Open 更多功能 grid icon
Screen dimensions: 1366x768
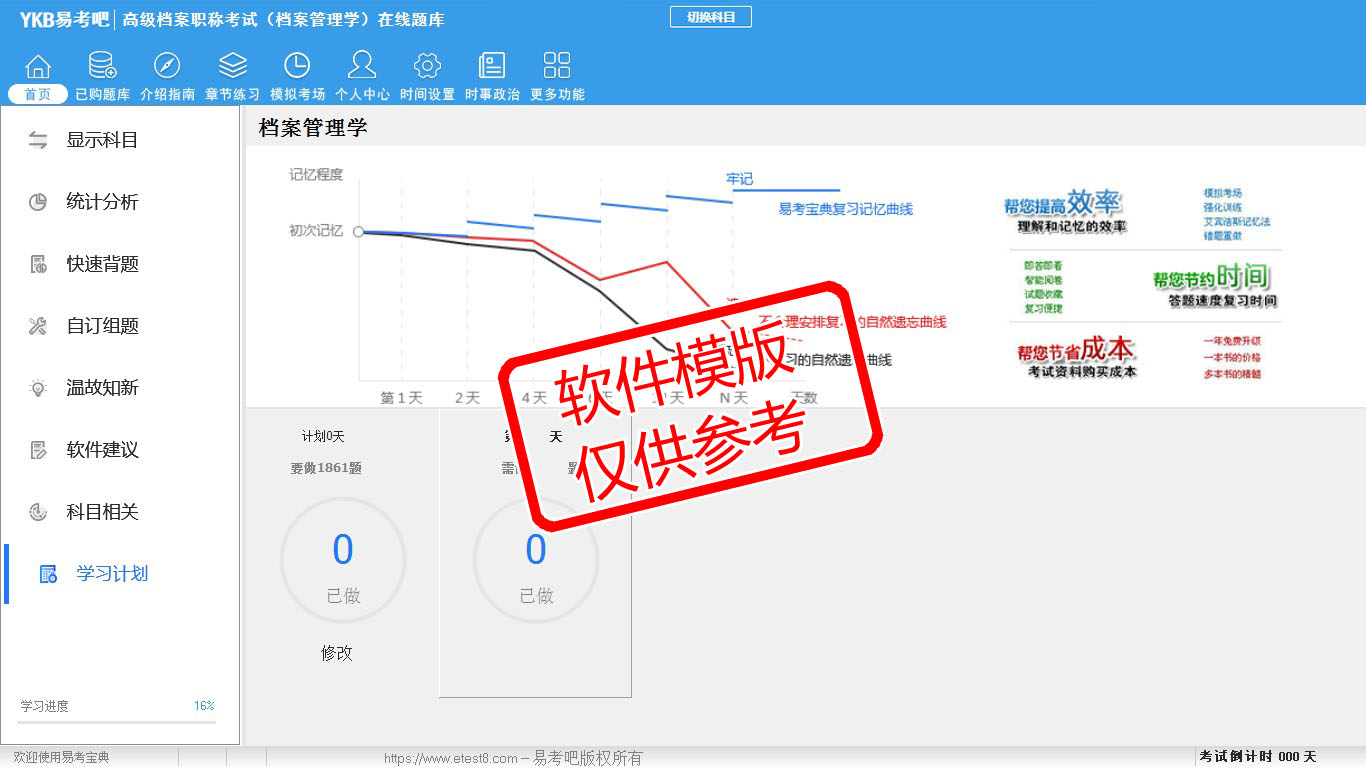(x=557, y=66)
